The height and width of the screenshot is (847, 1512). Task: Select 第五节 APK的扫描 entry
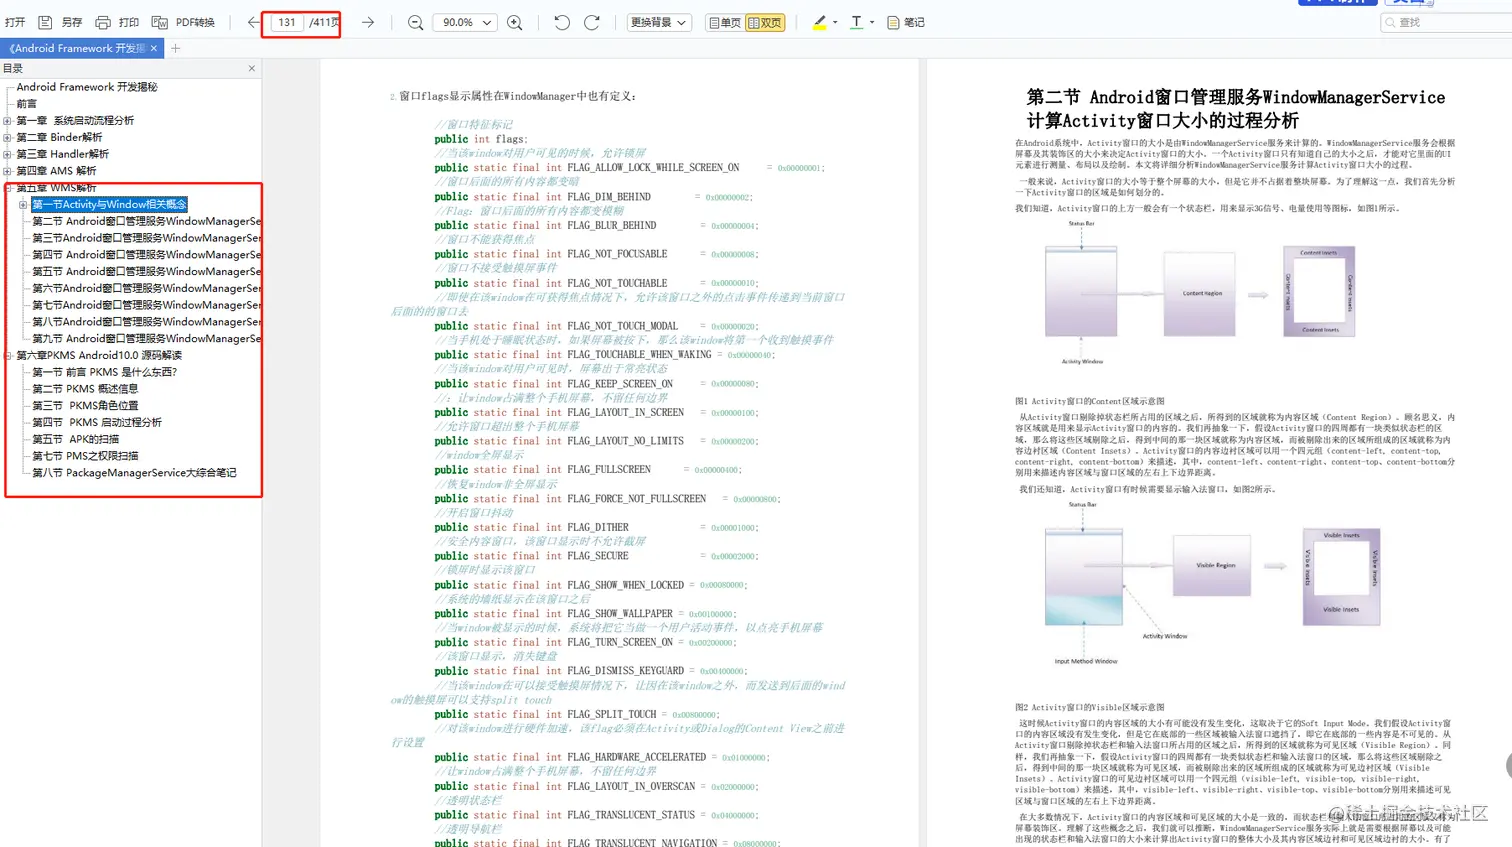[x=75, y=439]
